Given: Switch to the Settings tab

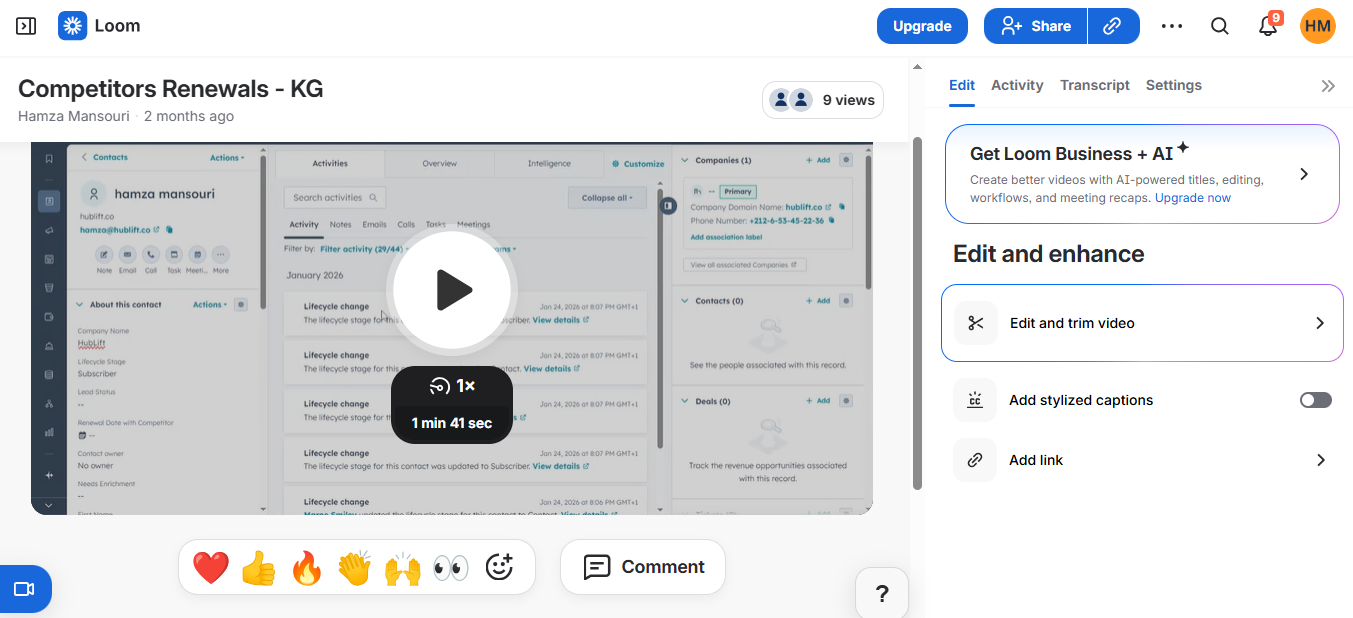Looking at the screenshot, I should [1174, 85].
